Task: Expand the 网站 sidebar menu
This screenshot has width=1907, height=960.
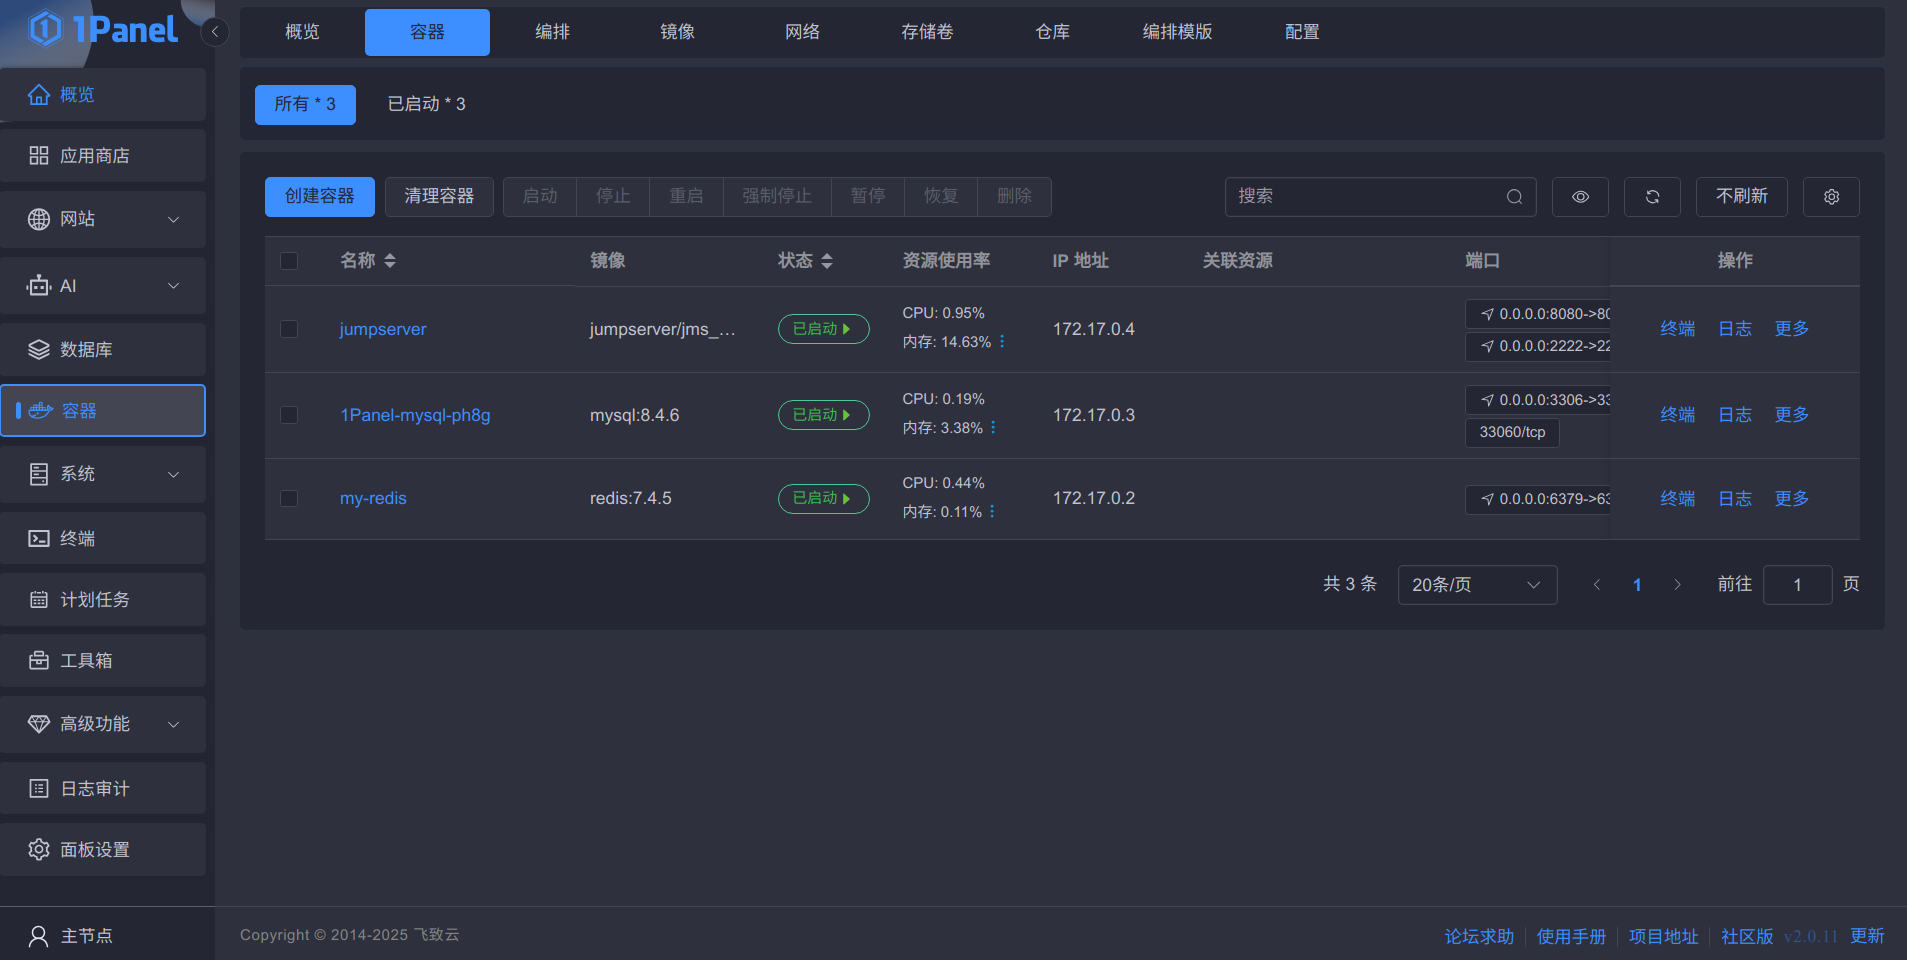Action: point(103,219)
